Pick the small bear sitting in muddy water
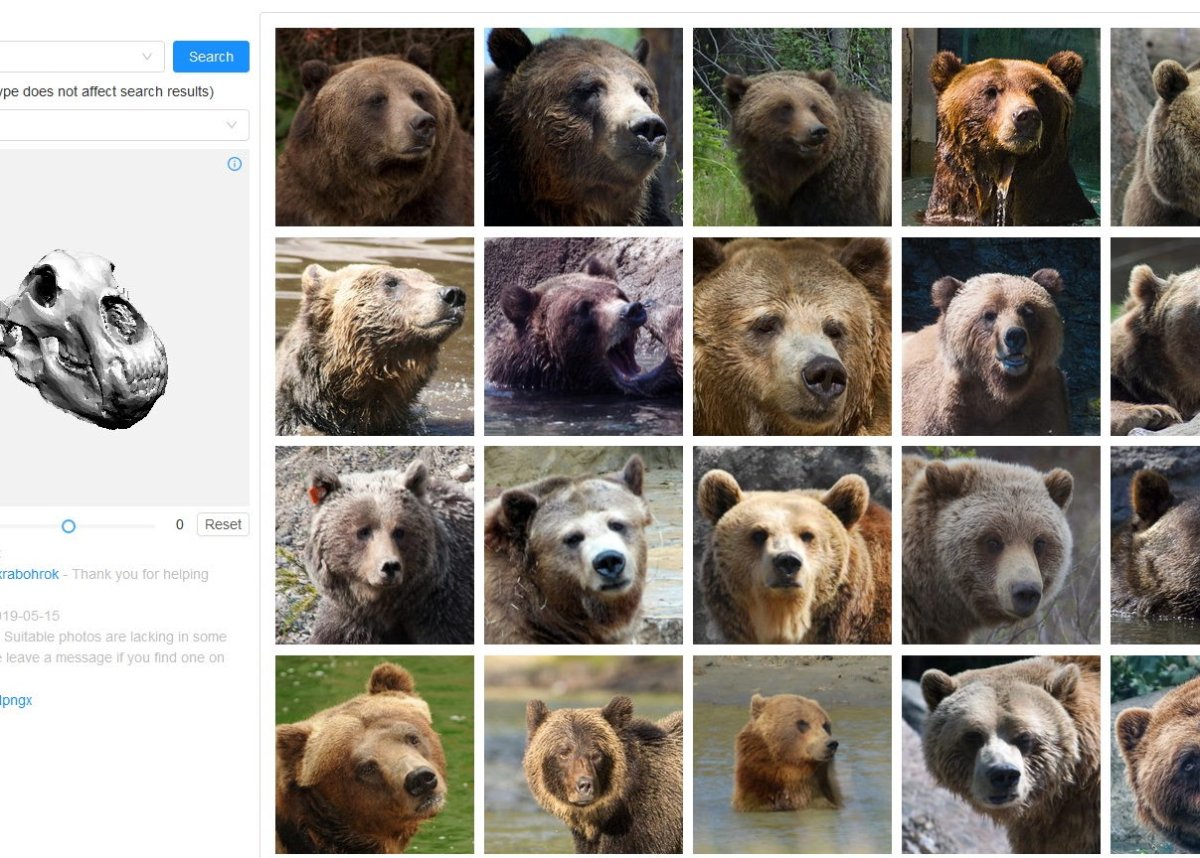Screen dimensions: 1200x858 [791, 754]
